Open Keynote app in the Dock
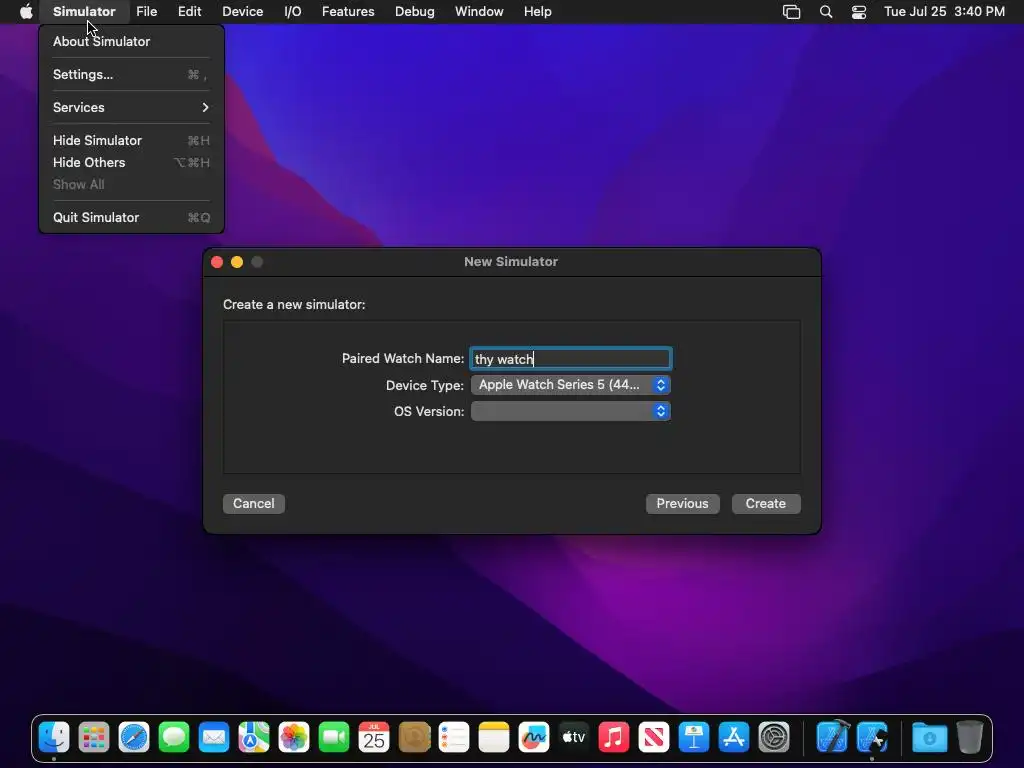This screenshot has width=1024, height=768. point(694,738)
